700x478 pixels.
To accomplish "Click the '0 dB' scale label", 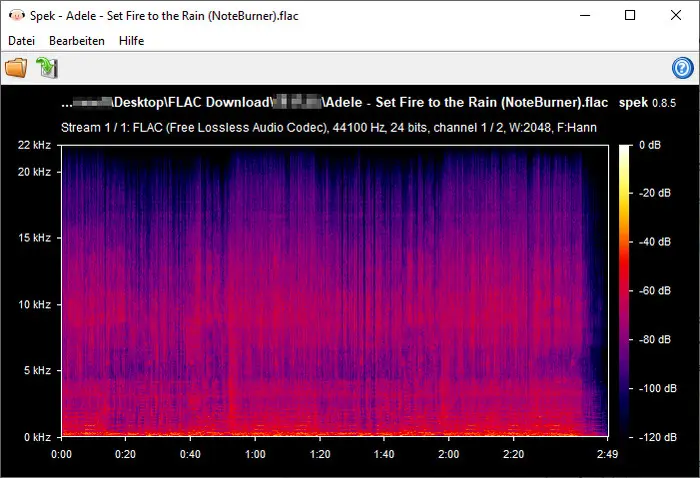I will pos(650,145).
